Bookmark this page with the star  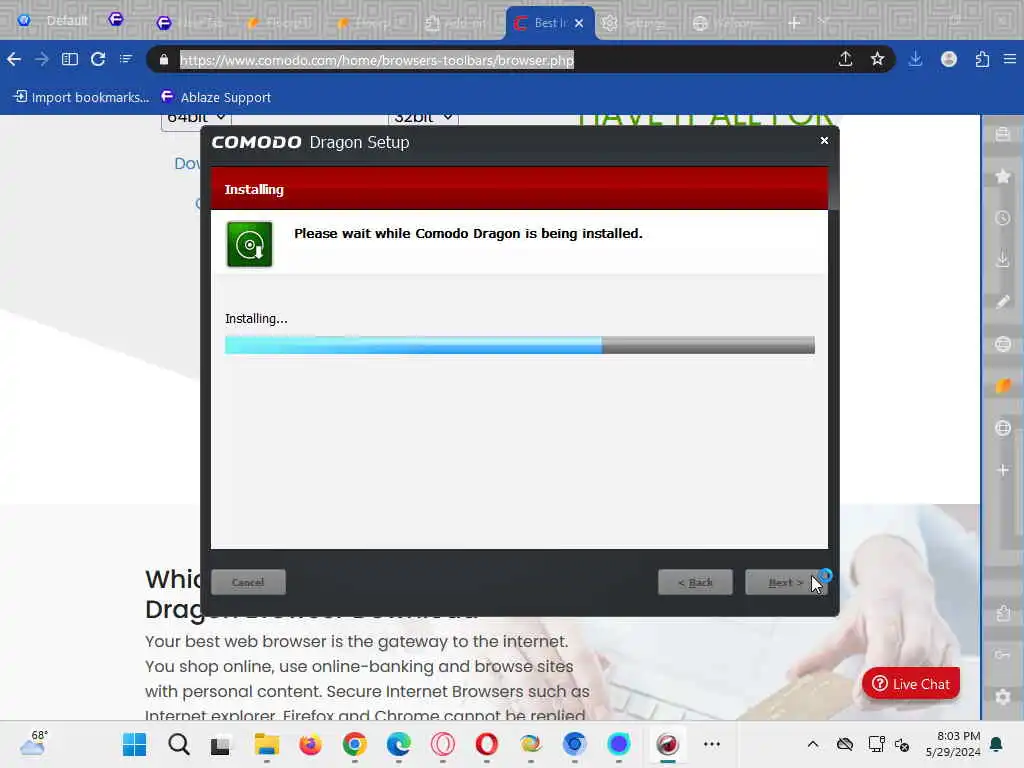coord(877,59)
